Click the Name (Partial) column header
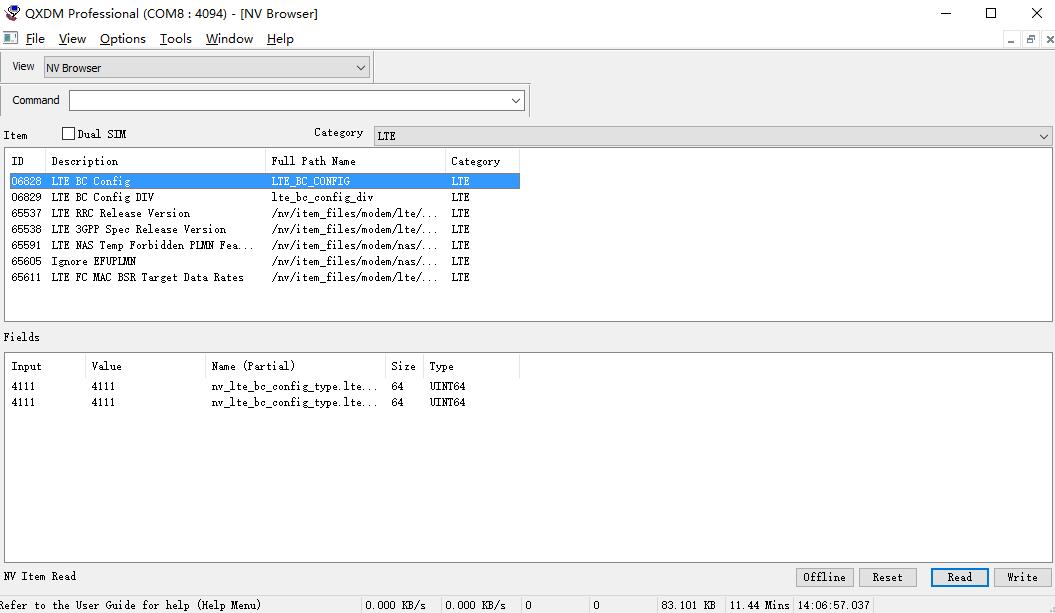Screen dimensions: 1055x613 tap(295, 367)
